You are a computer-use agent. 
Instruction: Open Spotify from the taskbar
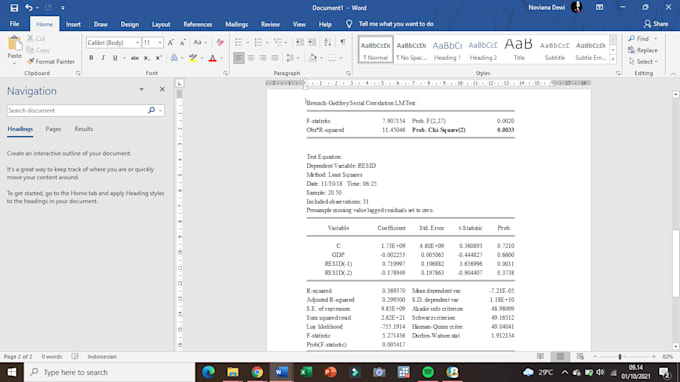tap(428, 372)
